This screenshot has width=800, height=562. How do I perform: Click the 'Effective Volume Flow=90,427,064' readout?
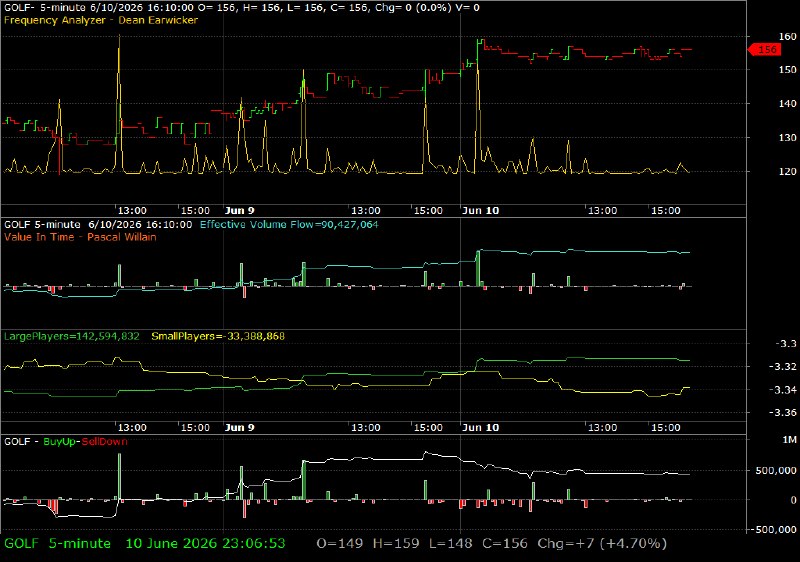289,224
